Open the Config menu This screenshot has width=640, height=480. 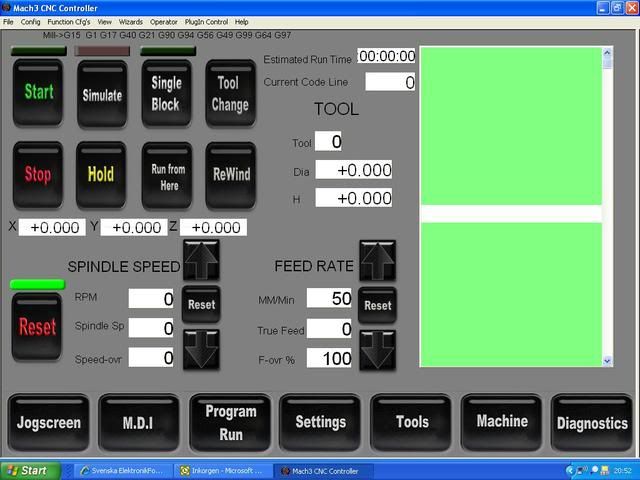click(31, 22)
